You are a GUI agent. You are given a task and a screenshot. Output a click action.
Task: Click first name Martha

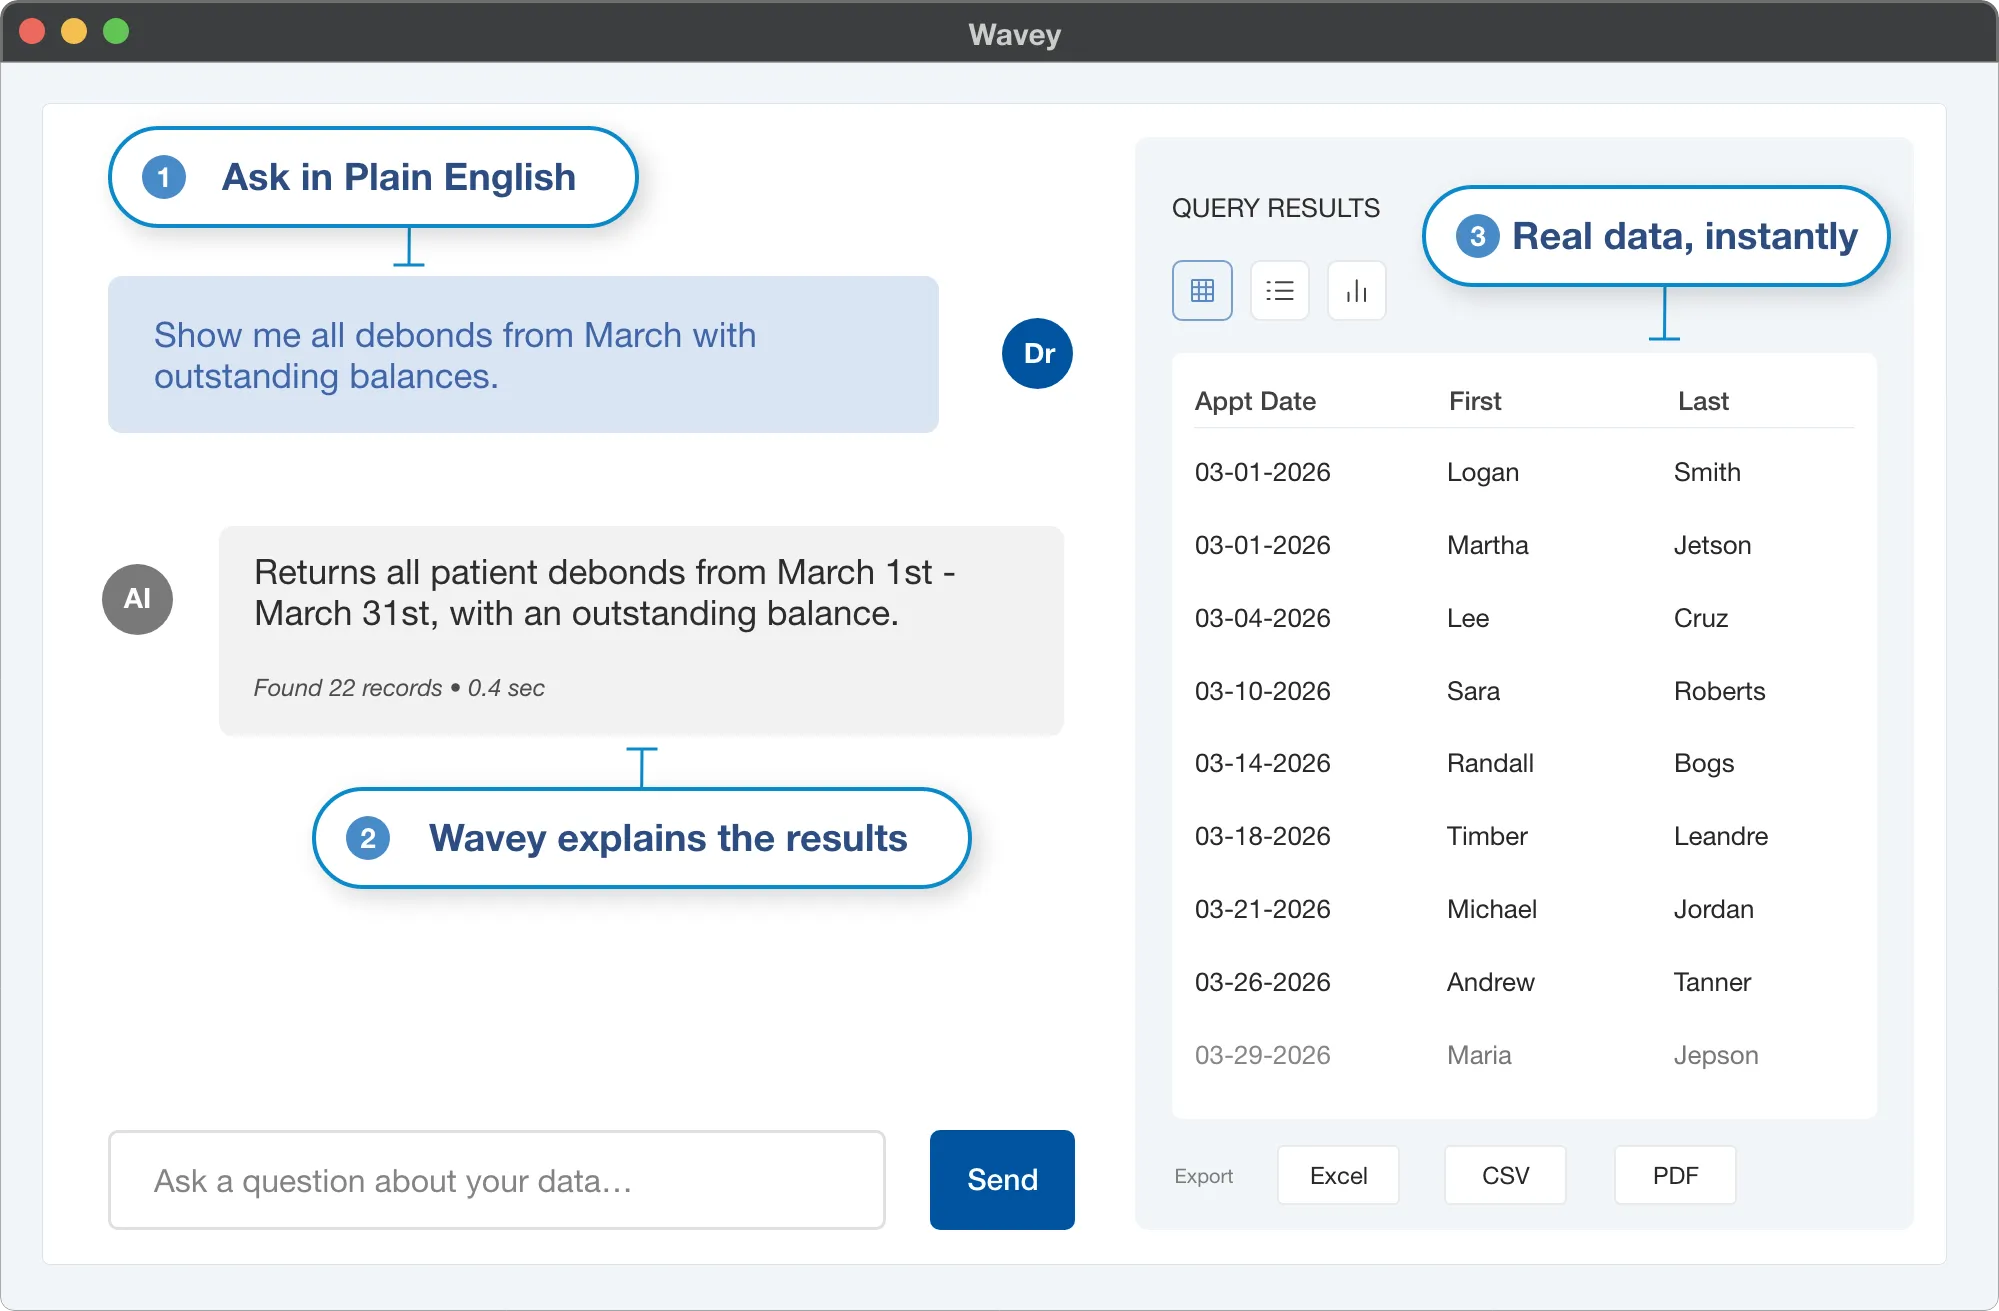[1487, 545]
